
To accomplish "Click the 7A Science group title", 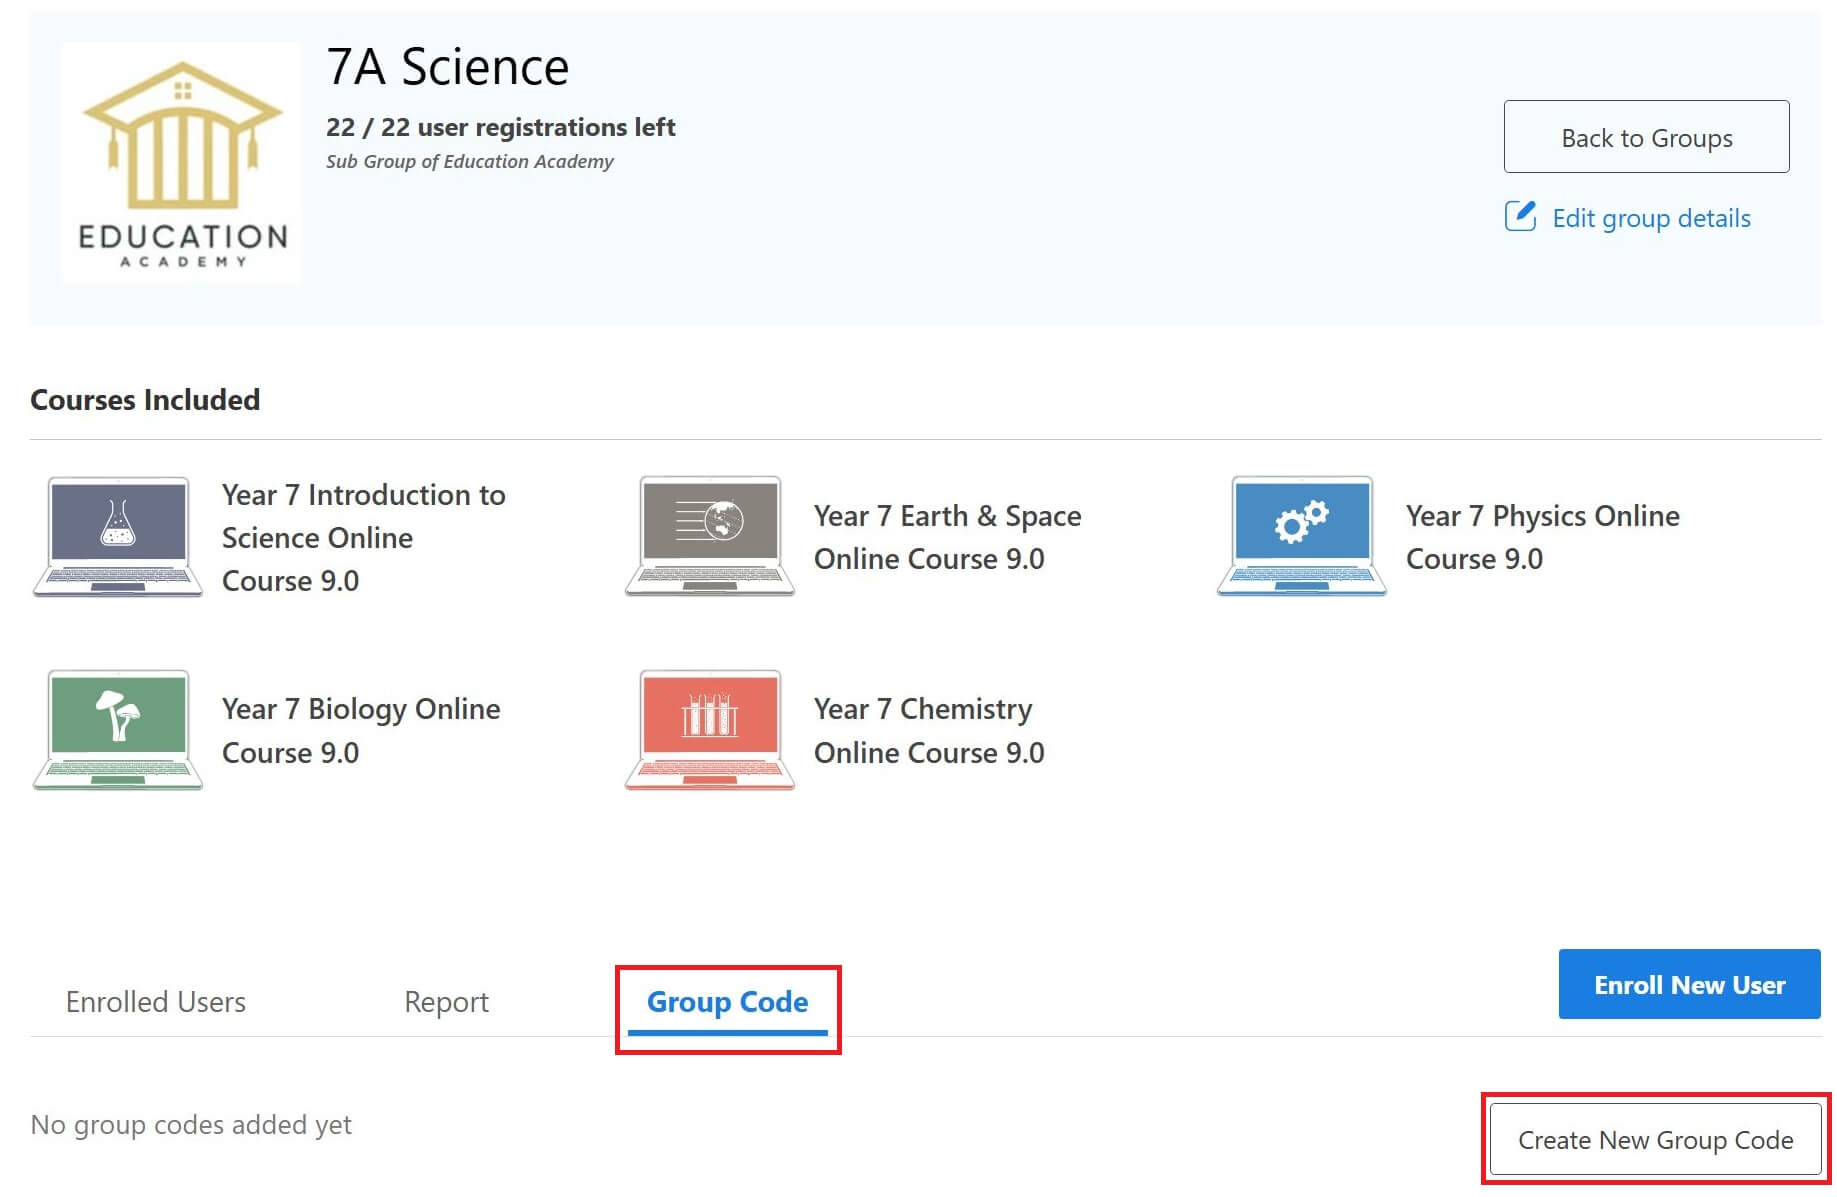I will (x=447, y=66).
